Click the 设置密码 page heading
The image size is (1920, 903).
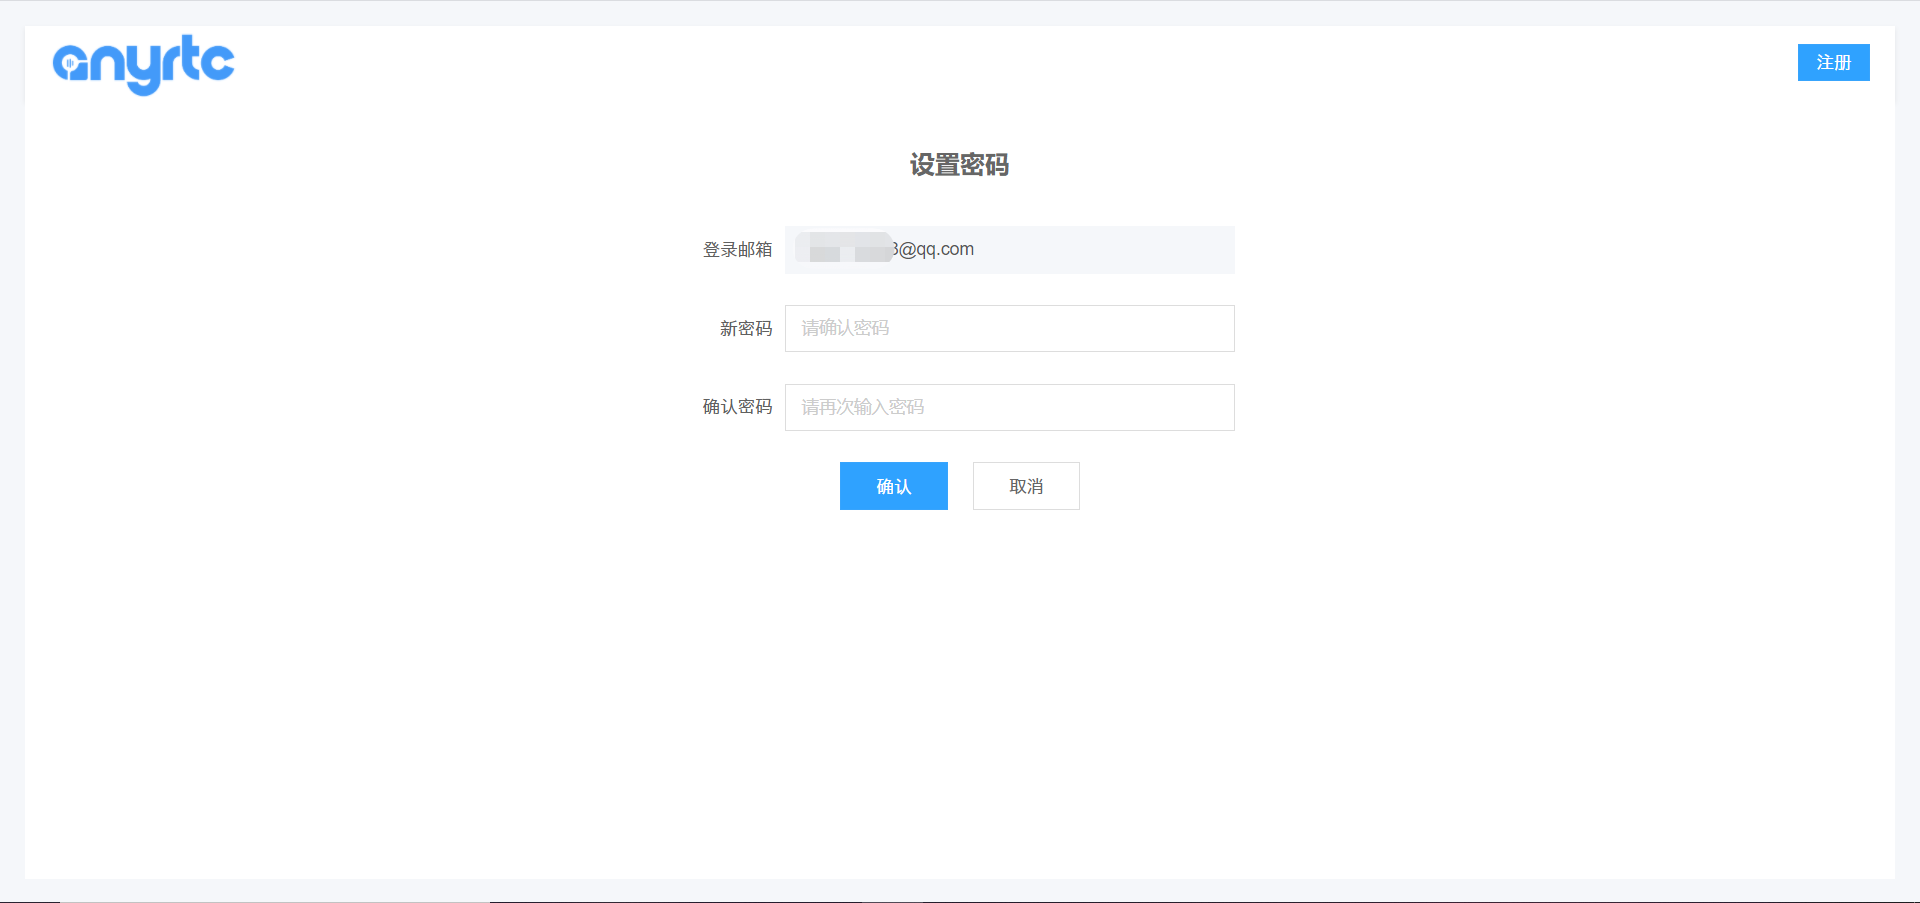[959, 165]
